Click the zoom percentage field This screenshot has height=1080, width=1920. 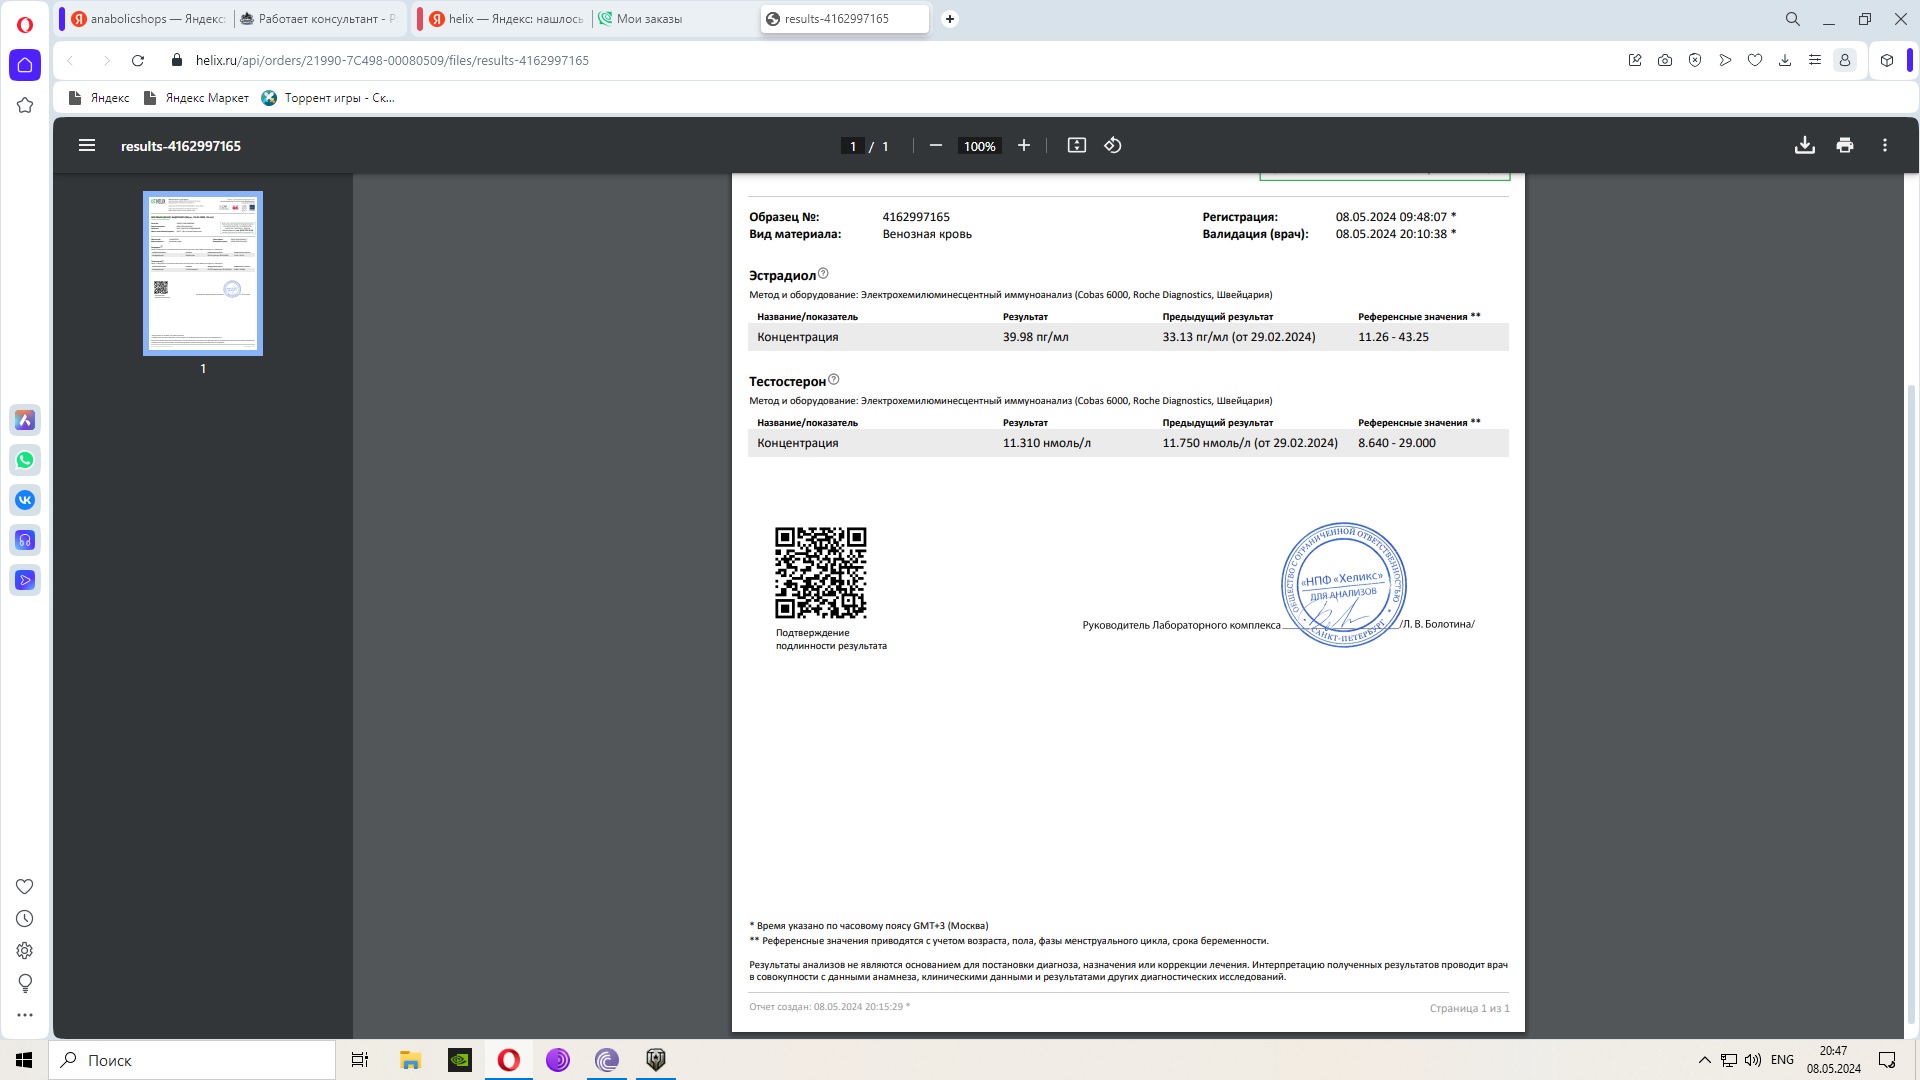pos(979,146)
